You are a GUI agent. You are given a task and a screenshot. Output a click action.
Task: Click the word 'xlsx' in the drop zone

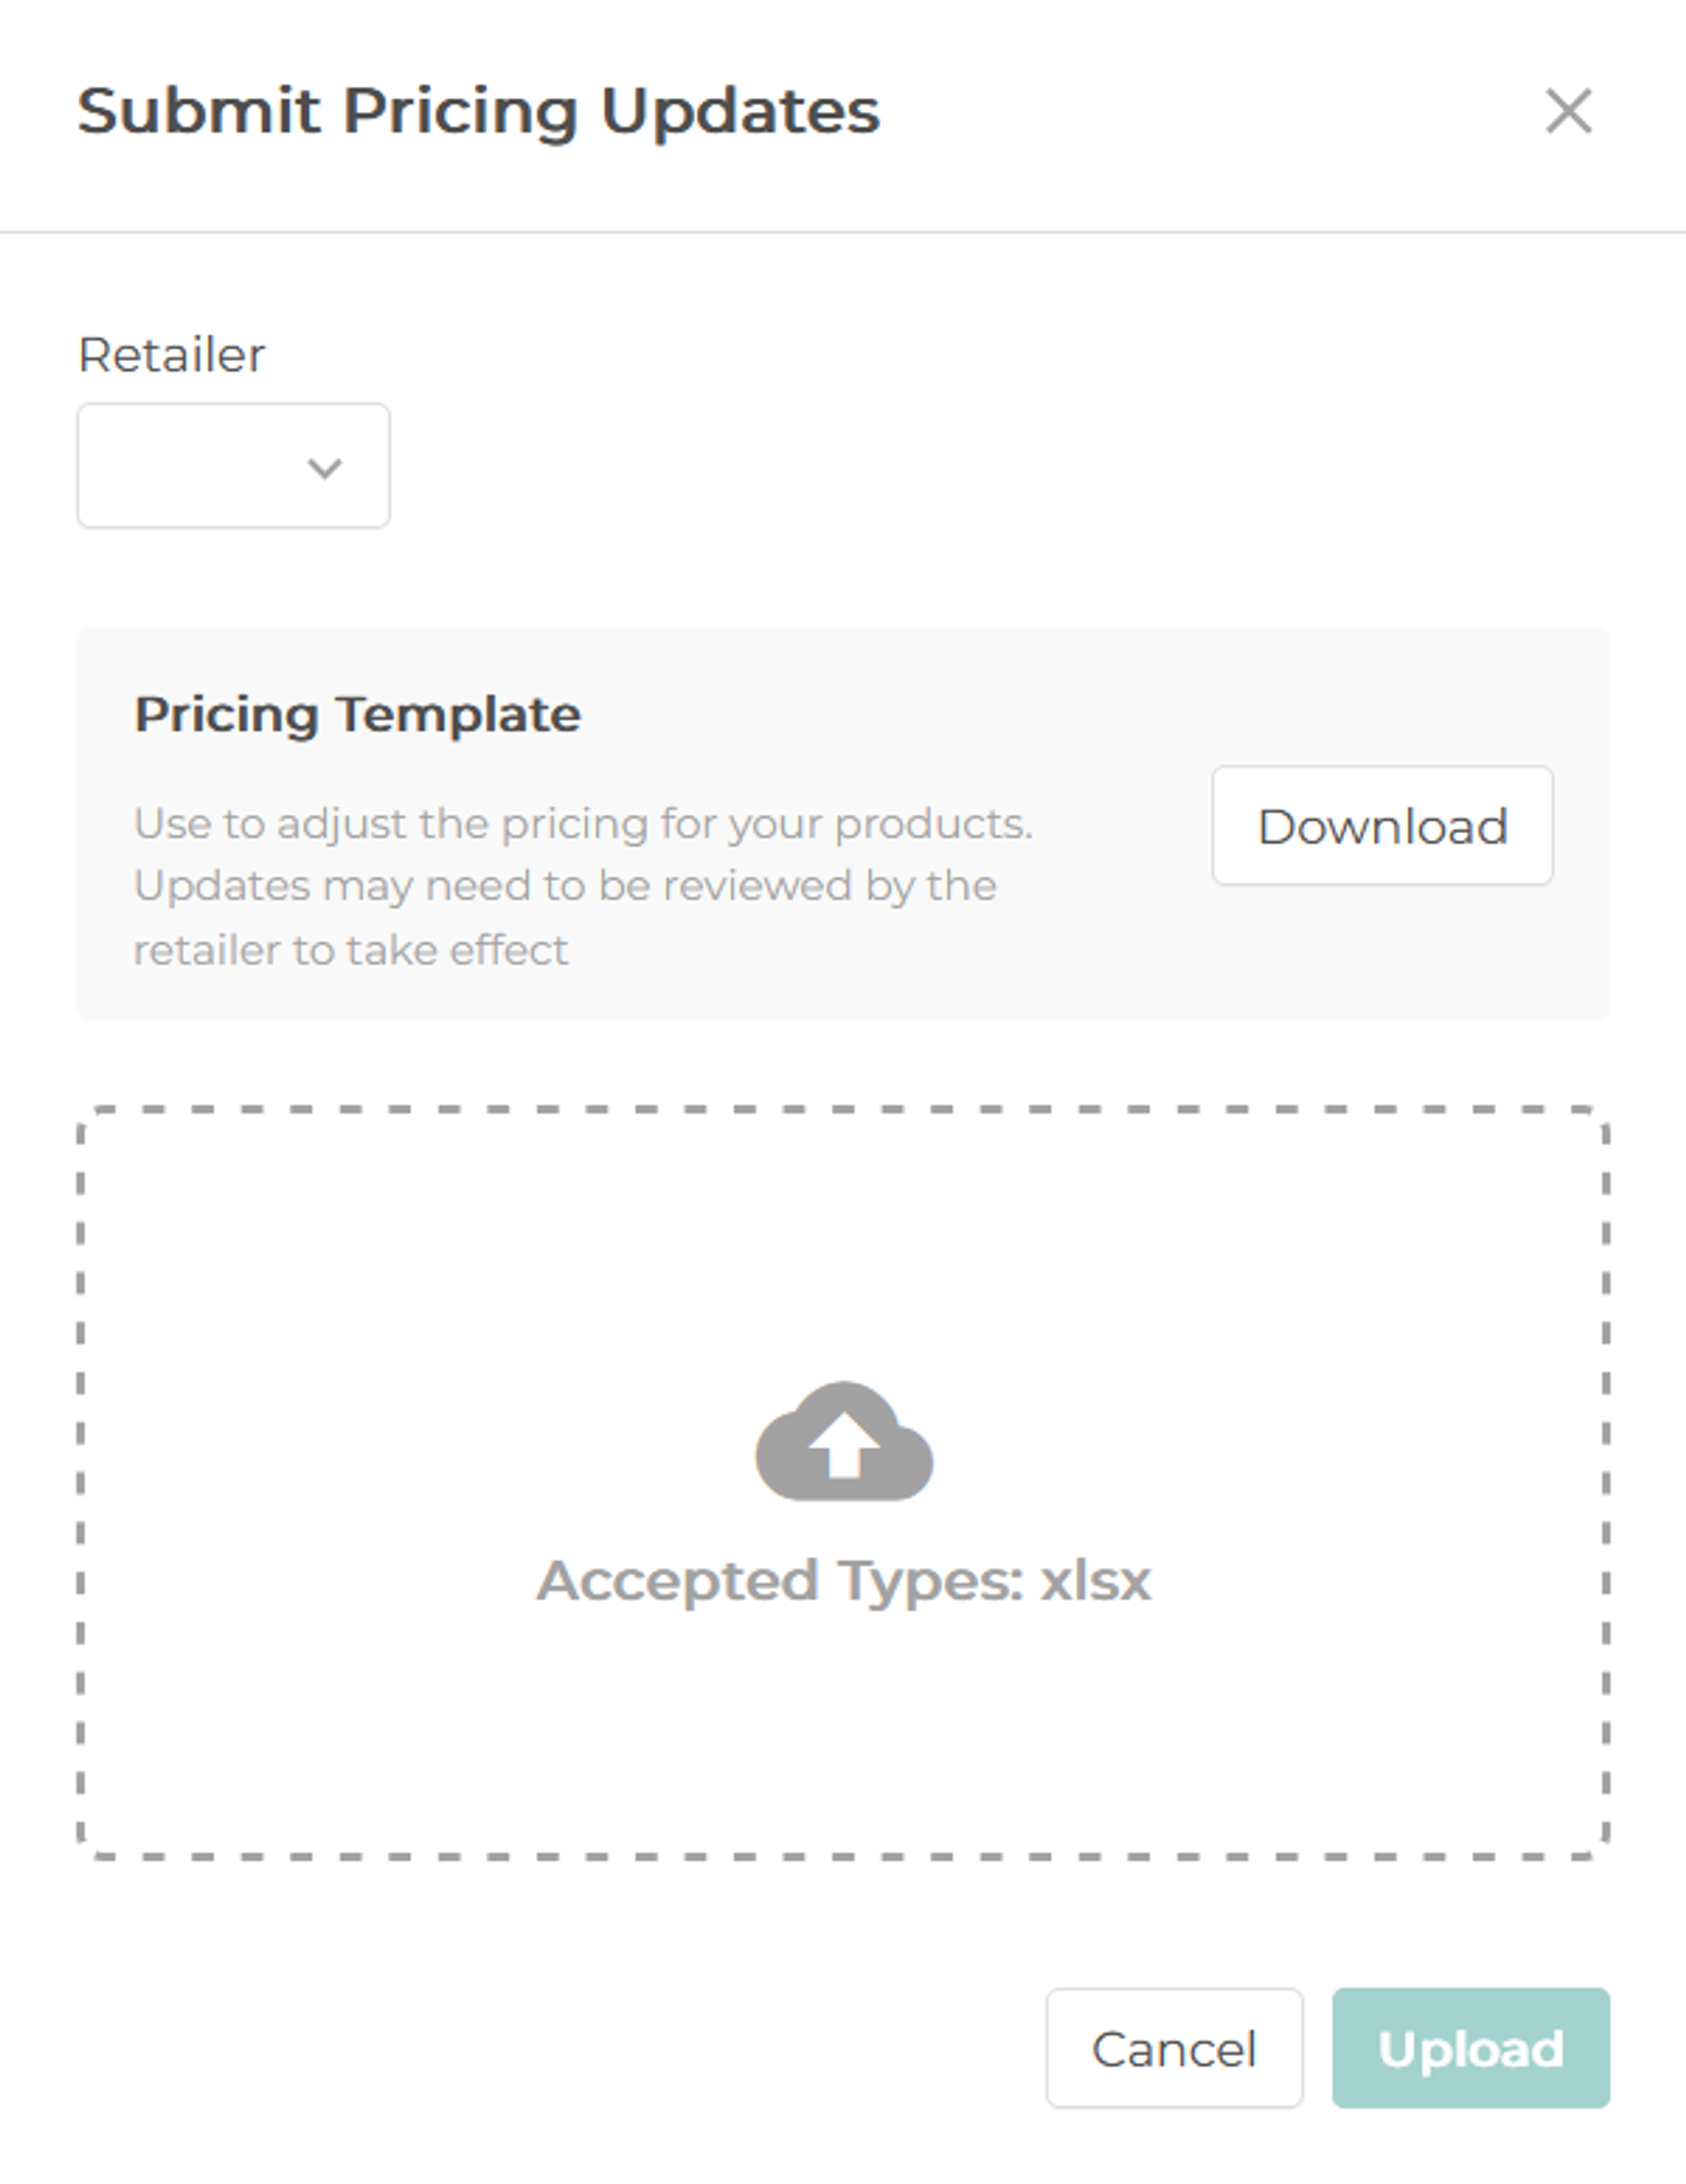coord(1096,1581)
